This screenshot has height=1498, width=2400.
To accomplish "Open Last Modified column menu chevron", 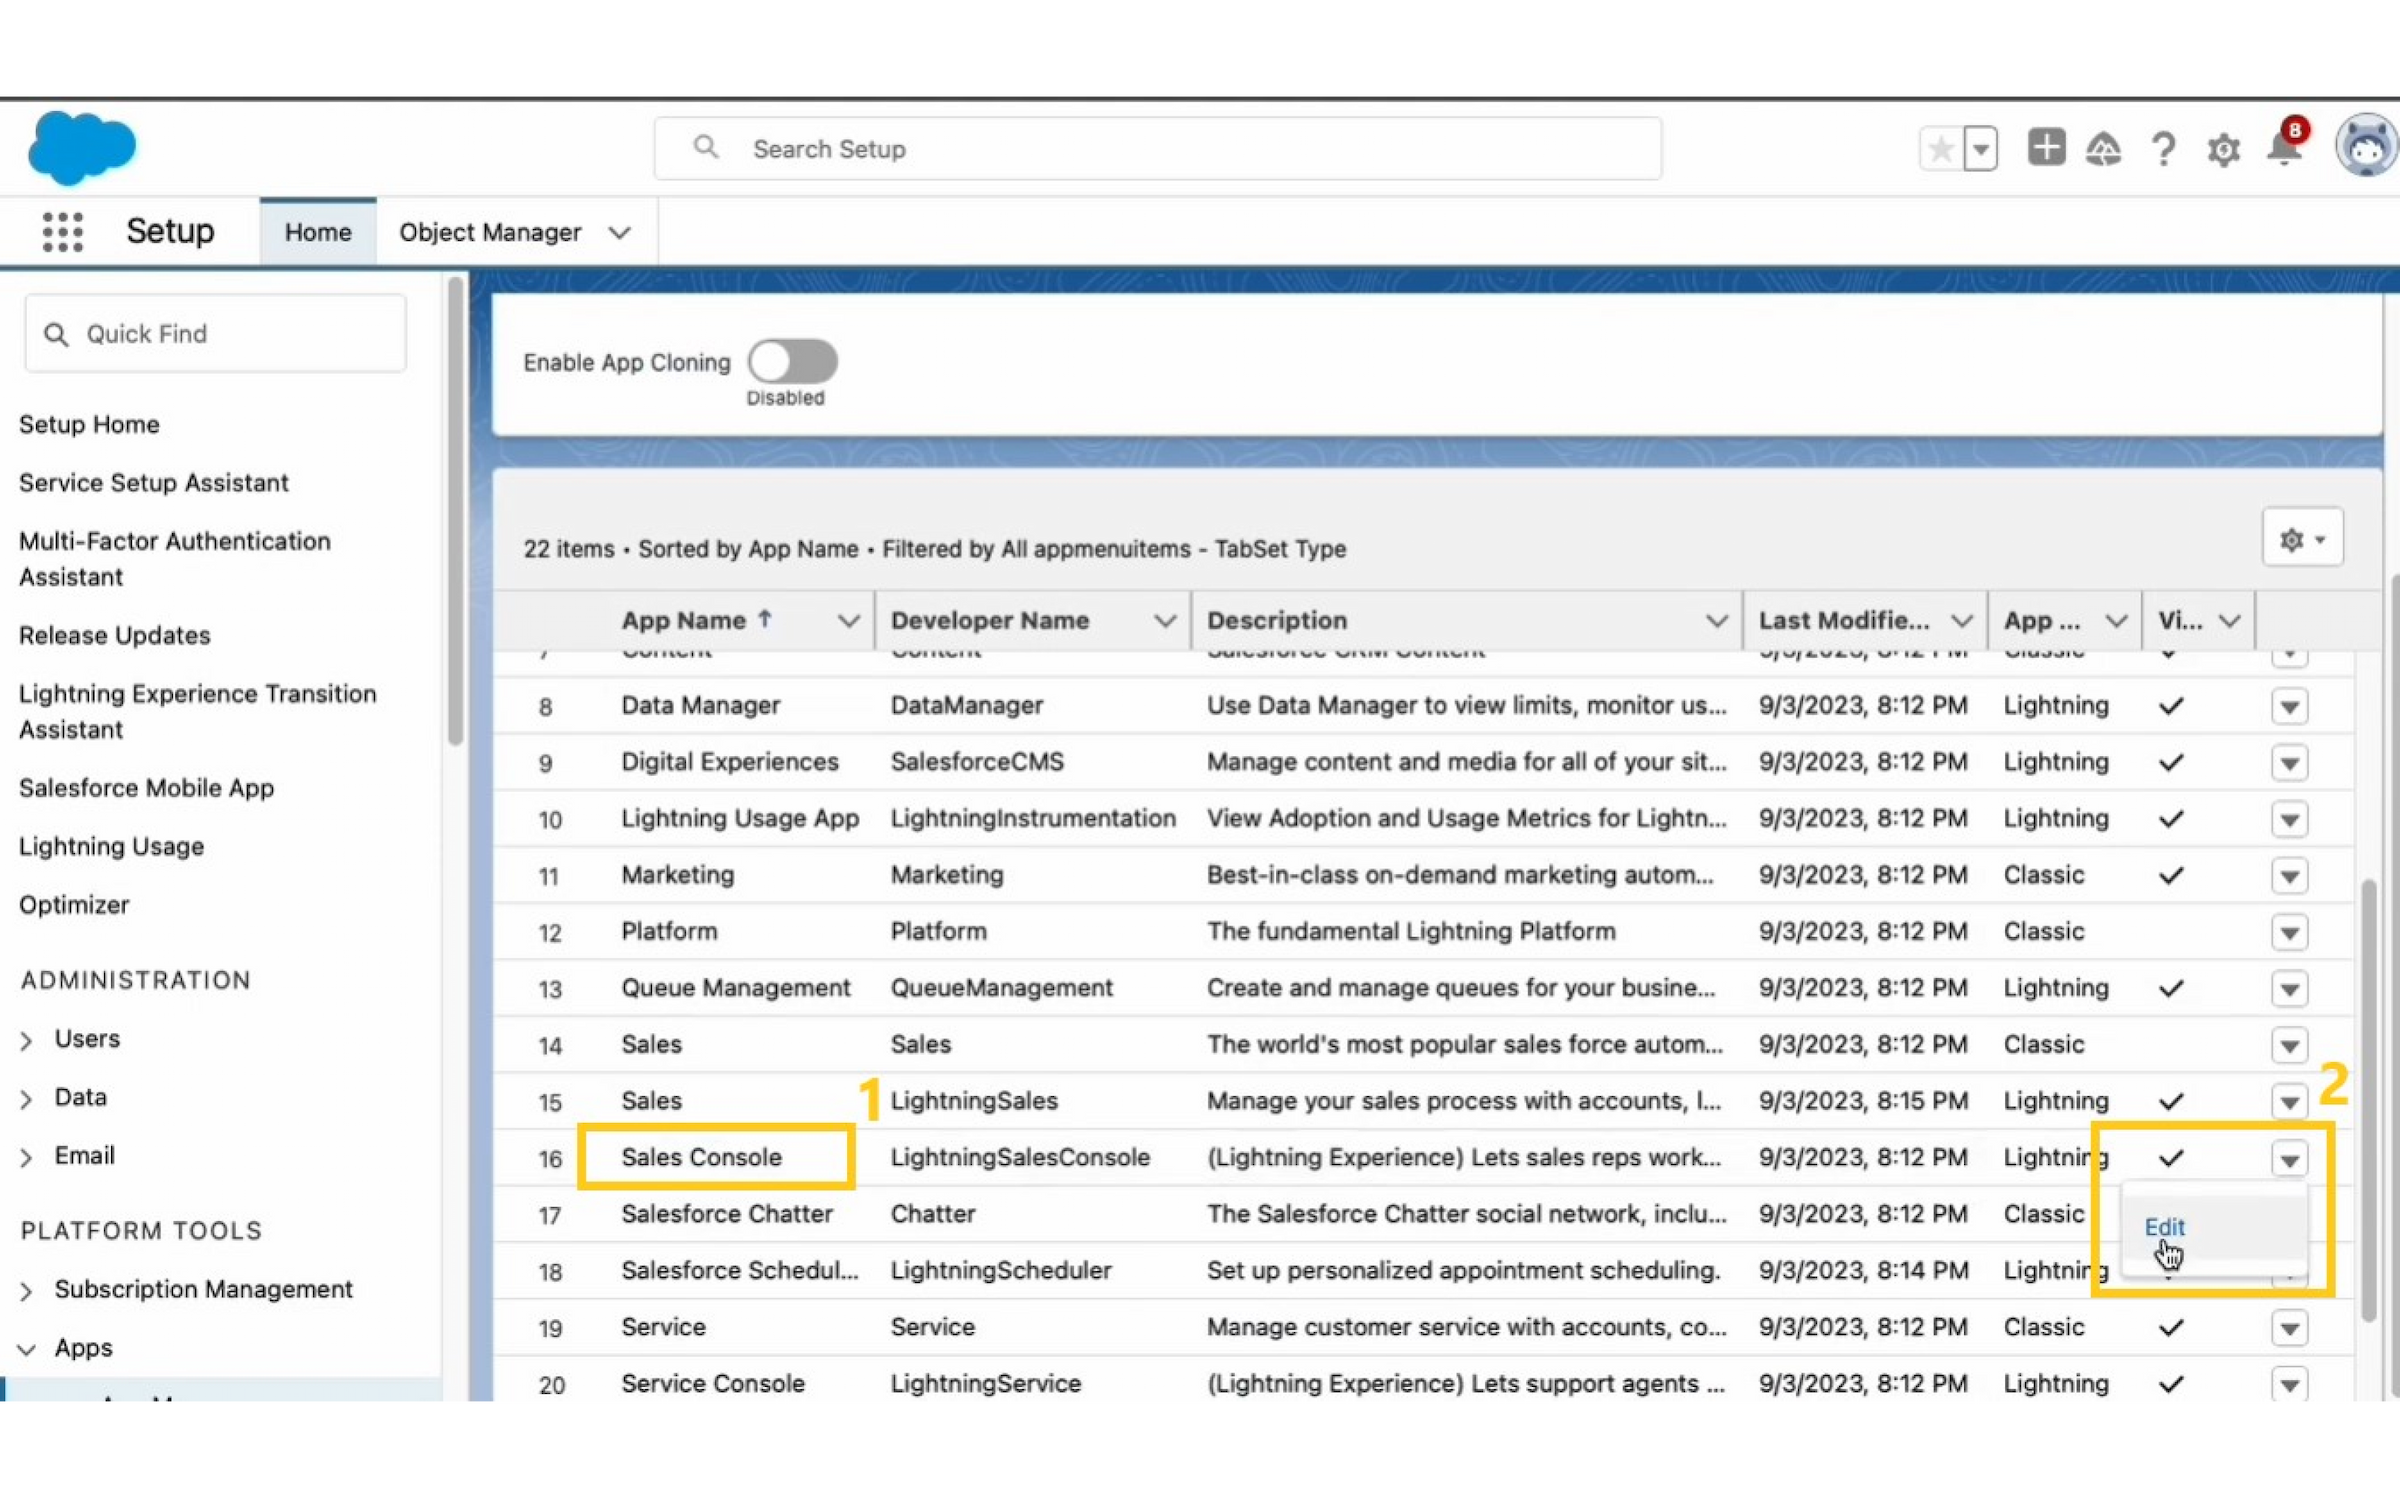I will click(x=1962, y=621).
